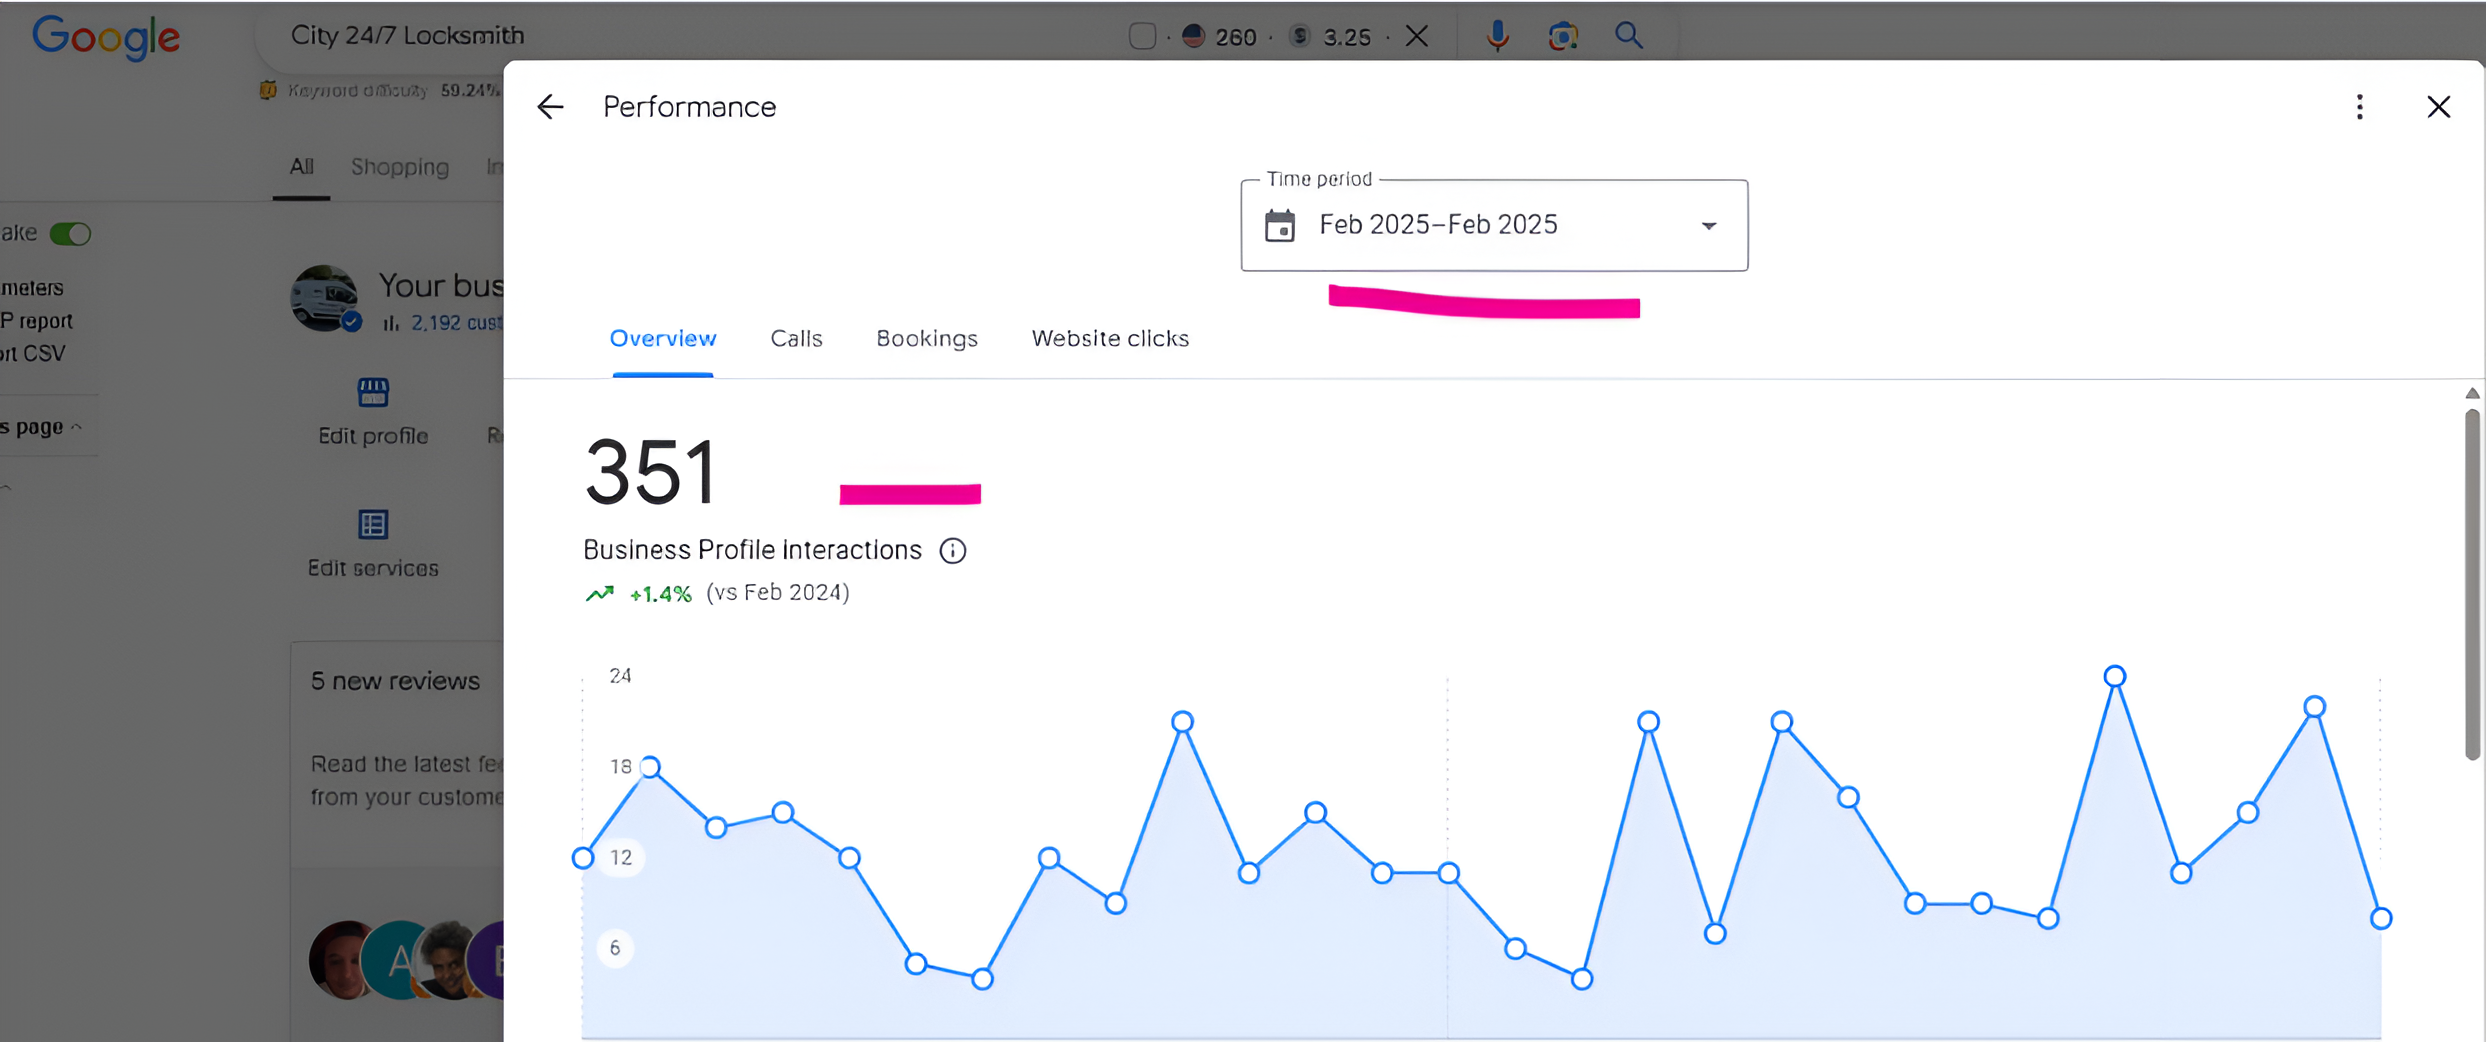Click the Keyword difficulty badge icon
This screenshot has width=2486, height=1042.
coord(267,90)
